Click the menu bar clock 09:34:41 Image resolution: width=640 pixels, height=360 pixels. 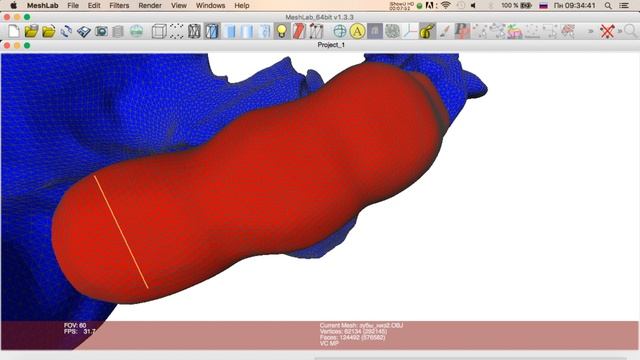click(575, 5)
